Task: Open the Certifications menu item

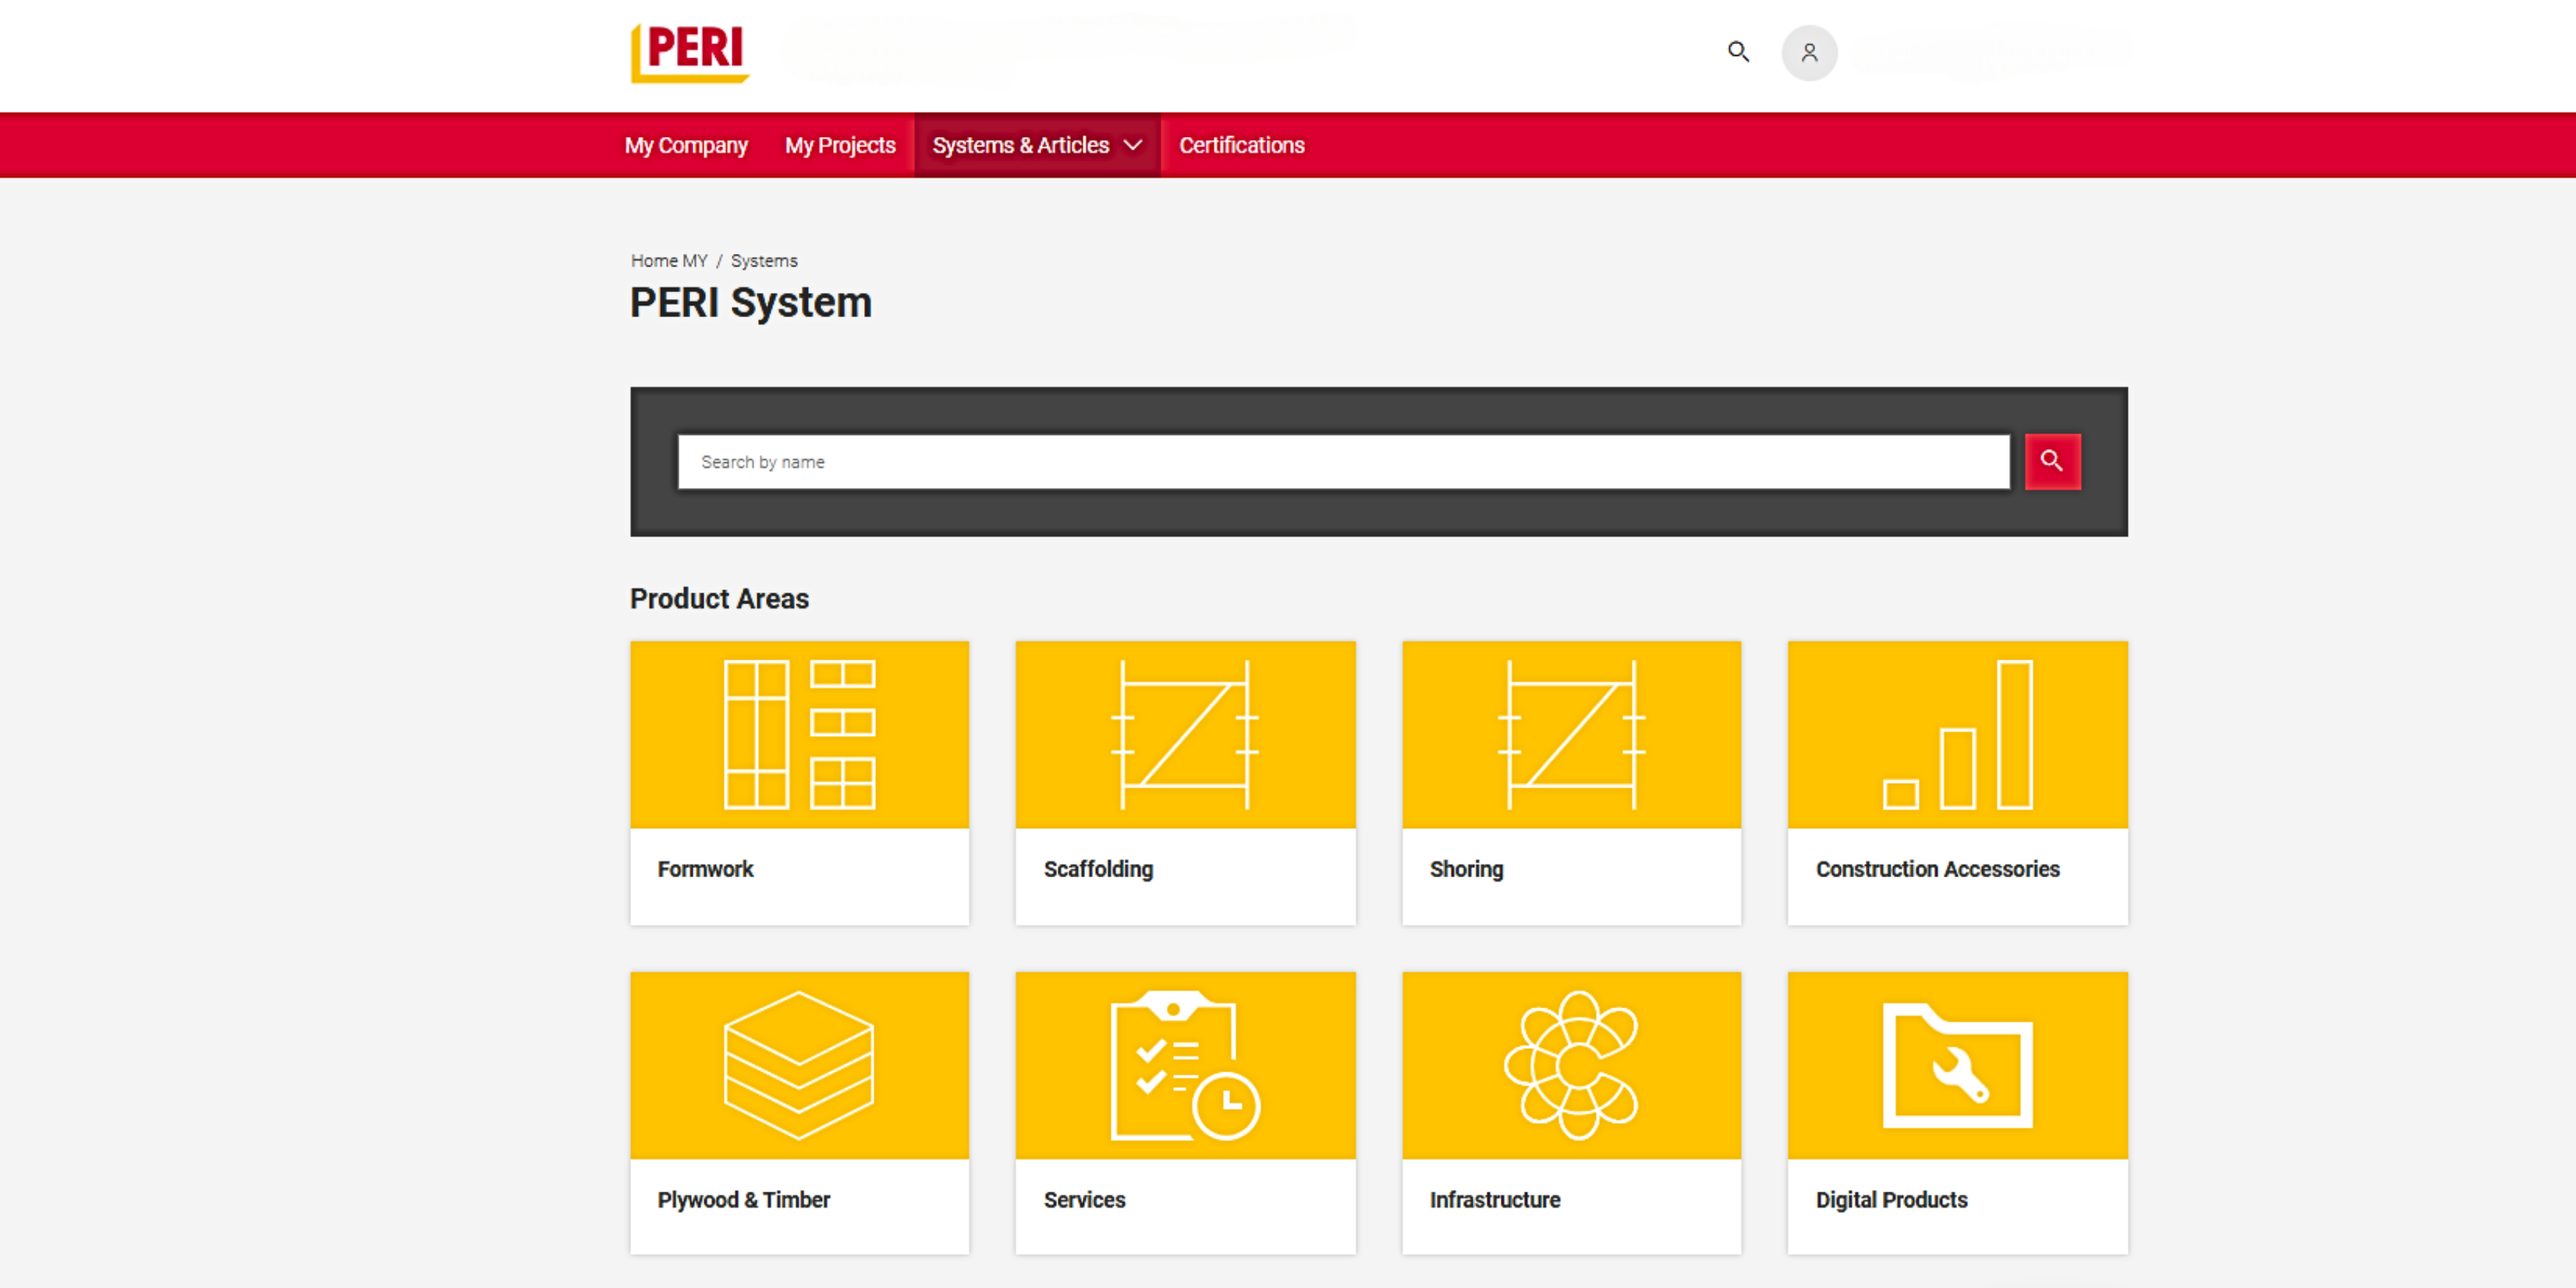Action: (x=1241, y=145)
